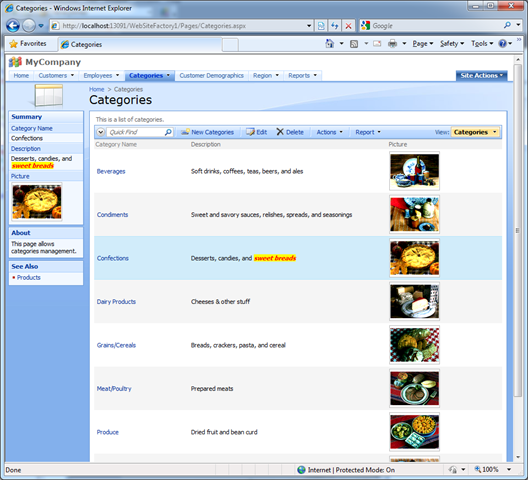
Task: Open the View Categories selector dropdown
Action: click(475, 132)
